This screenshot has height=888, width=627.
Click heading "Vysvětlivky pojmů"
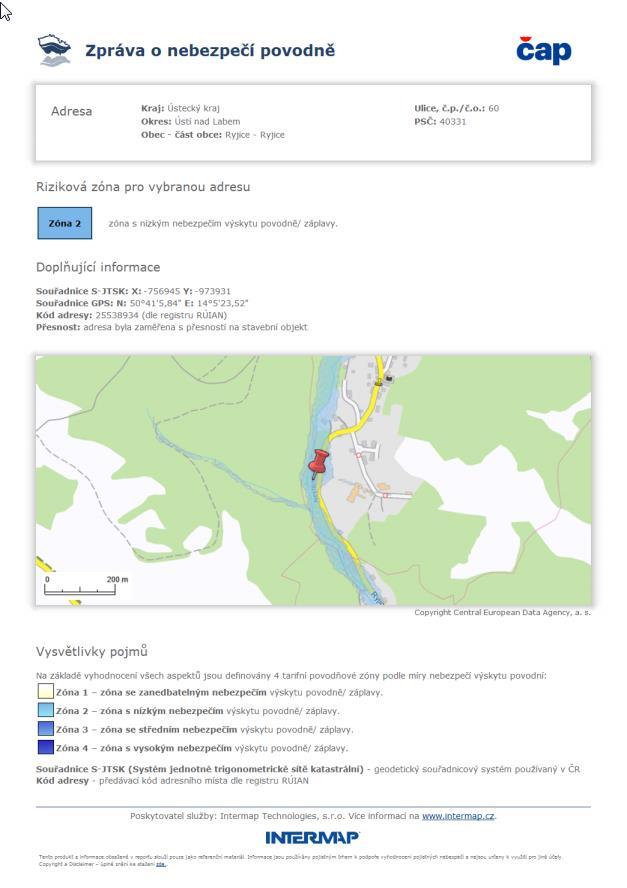(x=92, y=651)
